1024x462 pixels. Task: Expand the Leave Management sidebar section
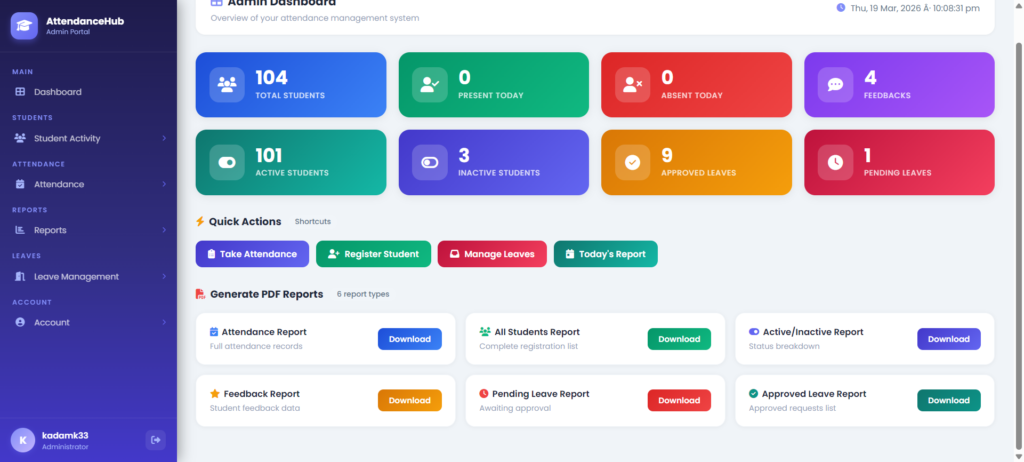point(88,276)
